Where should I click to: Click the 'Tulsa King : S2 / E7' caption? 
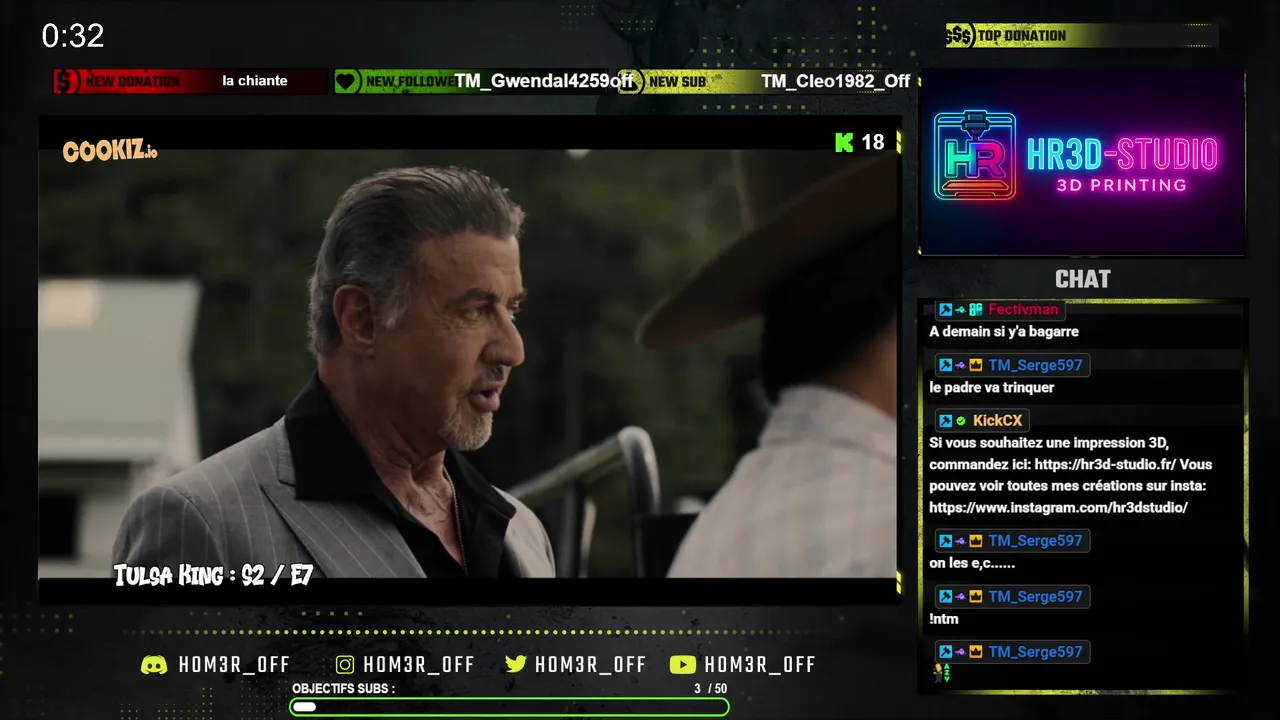[x=213, y=575]
